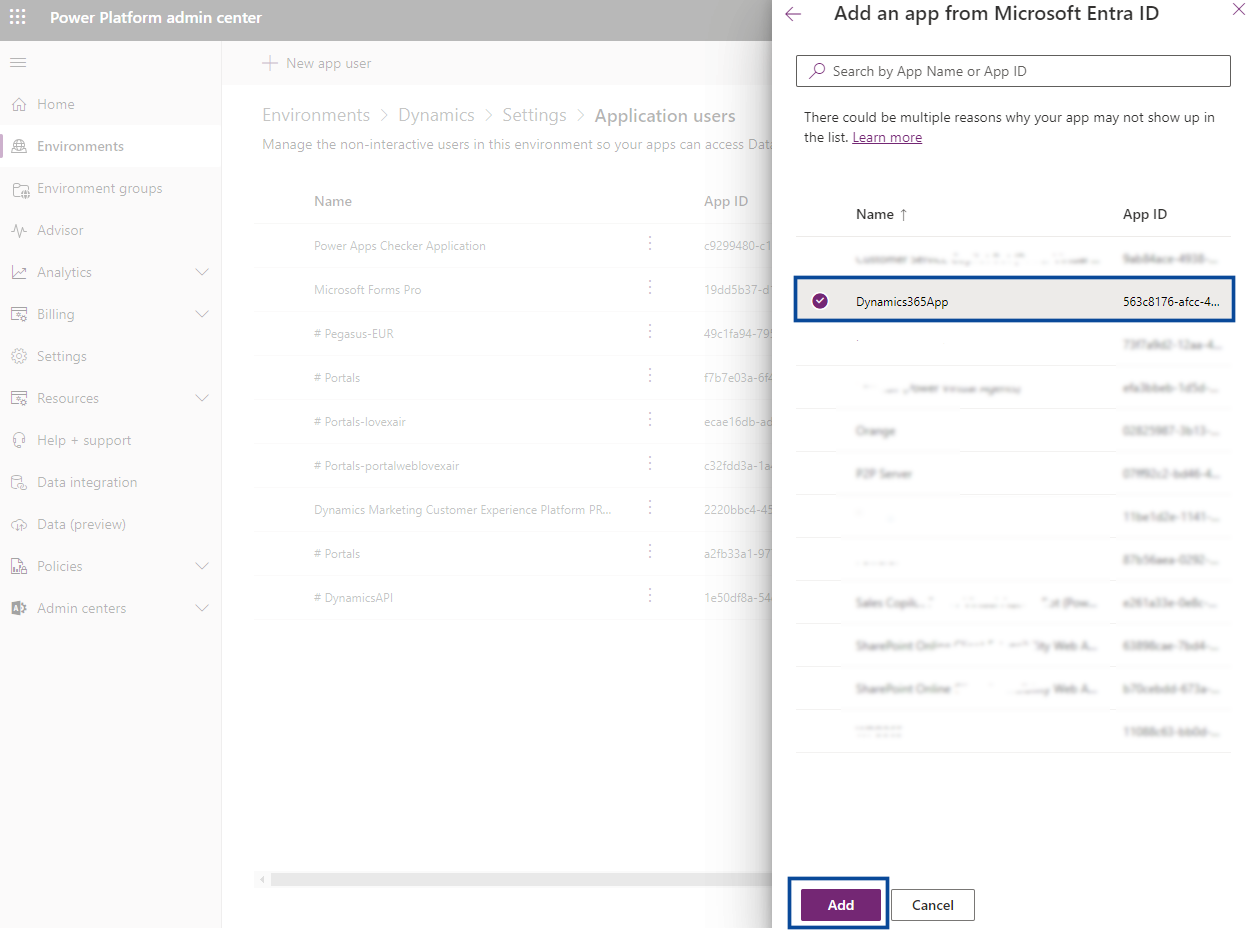The width and height of the screenshot is (1253, 930).
Task: Click the Billing icon in sidebar
Action: point(18,314)
